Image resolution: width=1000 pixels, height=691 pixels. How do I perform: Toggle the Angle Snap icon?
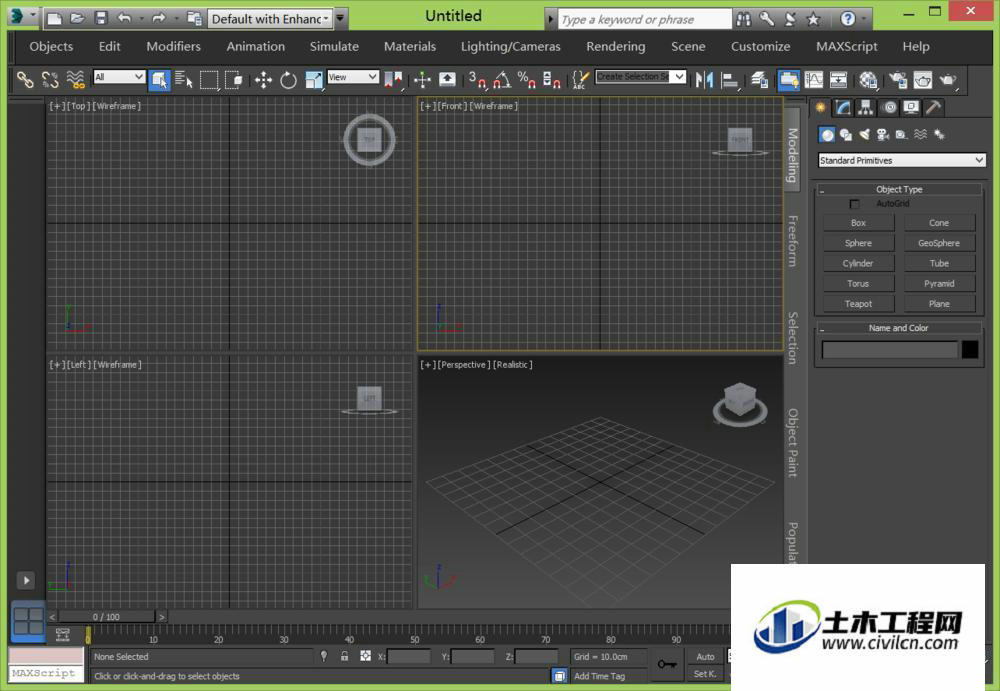pos(502,80)
